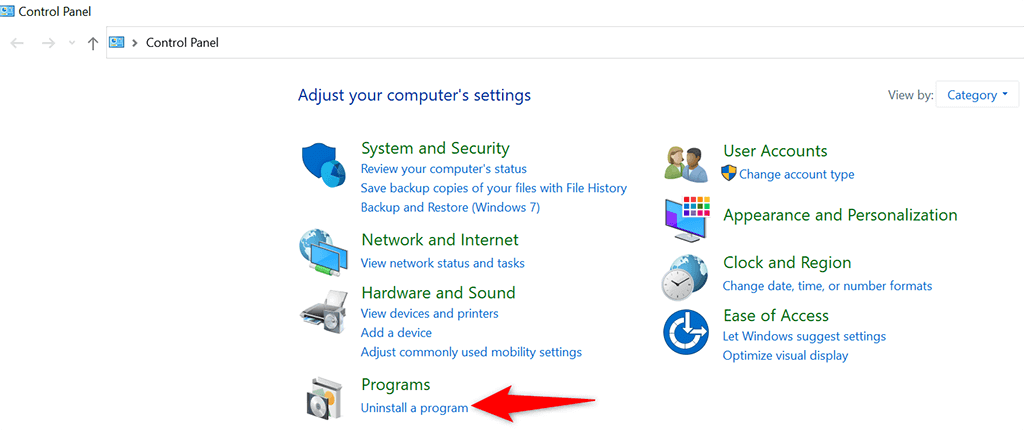The height and width of the screenshot is (430, 1024).
Task: Open the recent locations dropdown arrow
Action: (71, 43)
